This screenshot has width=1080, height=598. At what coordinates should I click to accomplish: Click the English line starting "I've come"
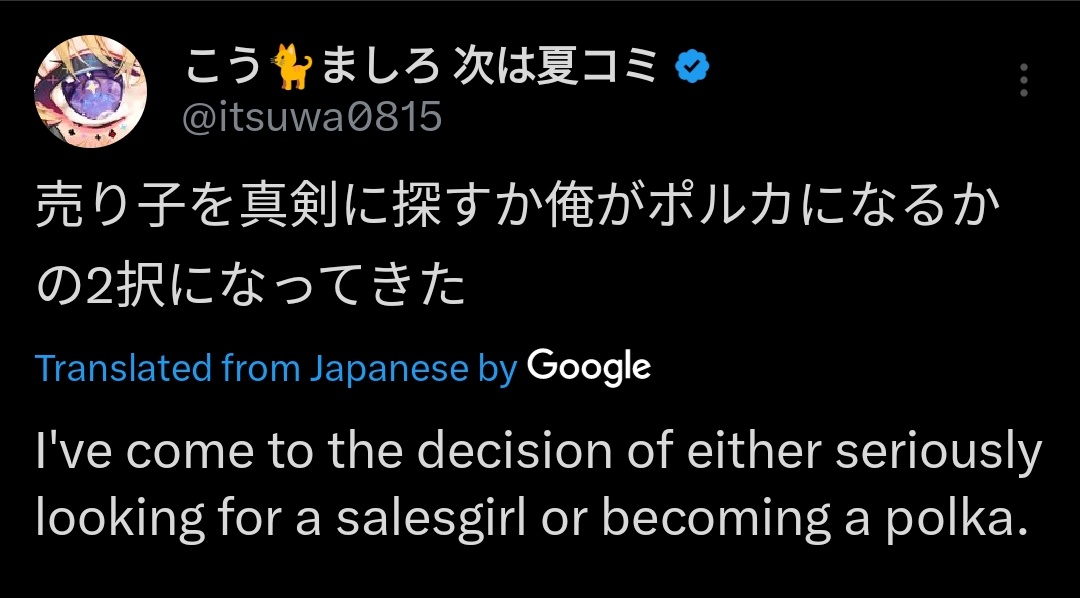point(539,454)
